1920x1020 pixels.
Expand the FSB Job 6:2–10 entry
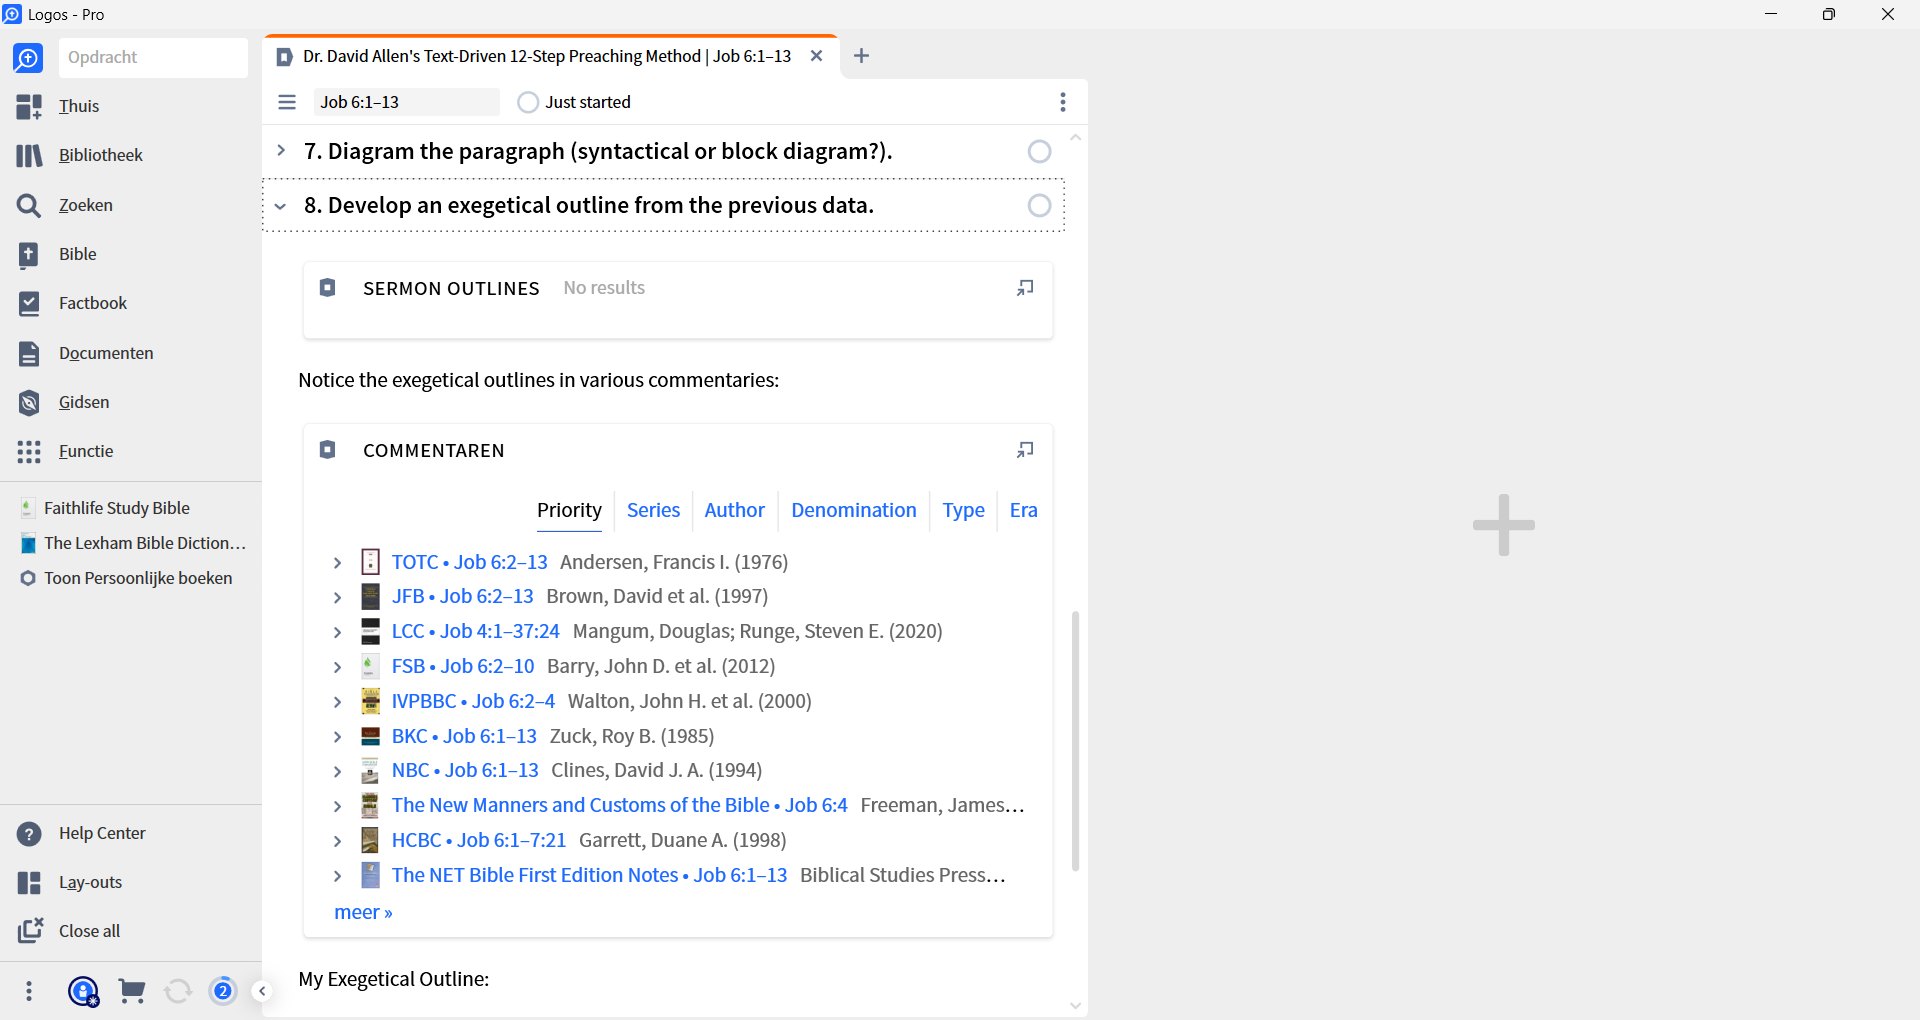click(338, 667)
